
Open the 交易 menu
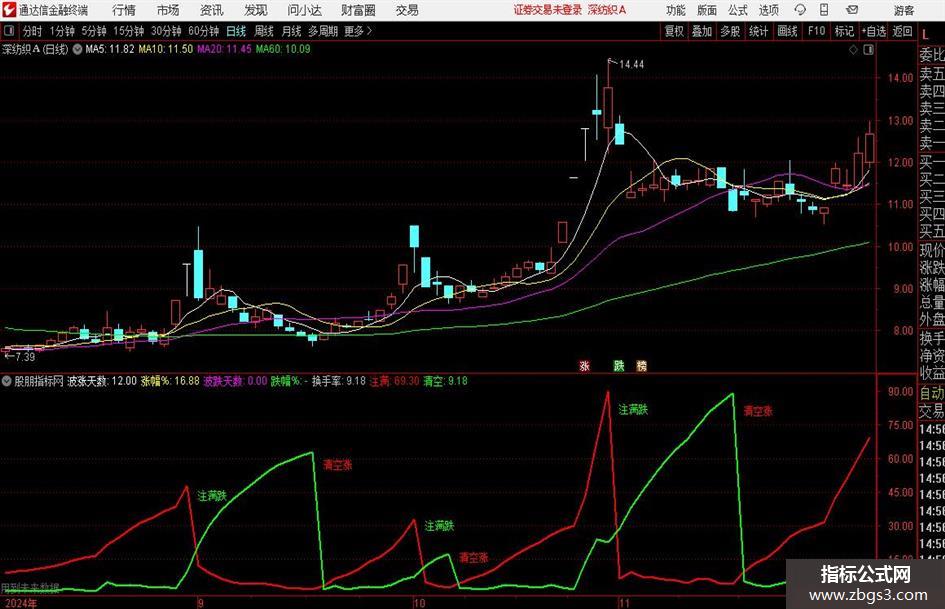tap(407, 10)
